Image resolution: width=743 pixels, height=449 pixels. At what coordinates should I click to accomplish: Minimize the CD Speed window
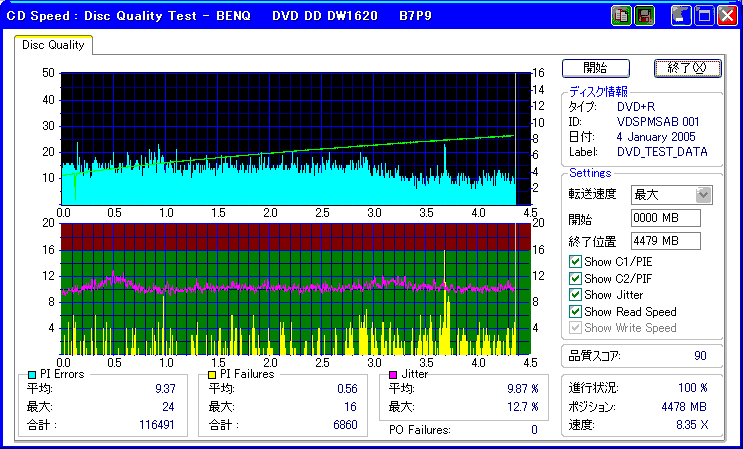(681, 16)
